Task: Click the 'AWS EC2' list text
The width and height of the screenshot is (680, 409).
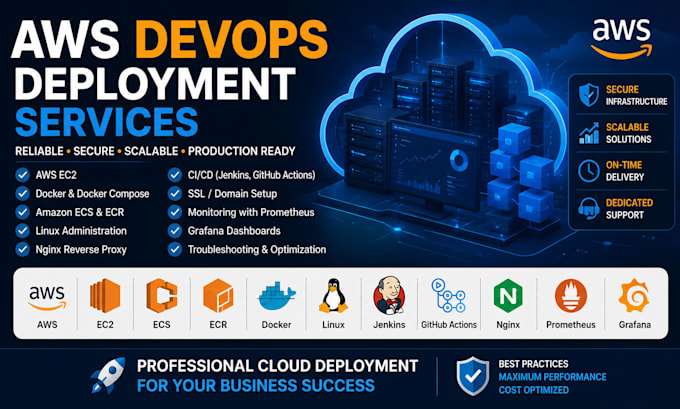Action: tap(56, 175)
